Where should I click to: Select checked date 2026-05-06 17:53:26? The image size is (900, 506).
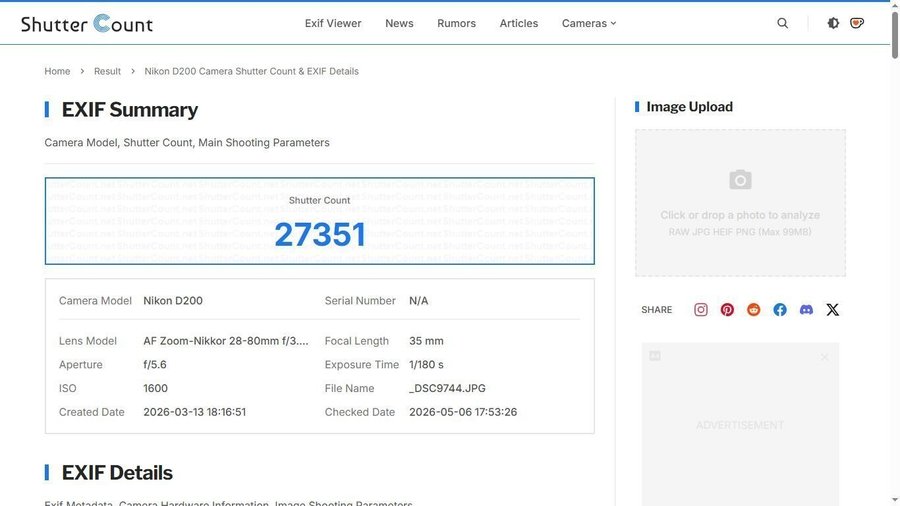(x=463, y=412)
